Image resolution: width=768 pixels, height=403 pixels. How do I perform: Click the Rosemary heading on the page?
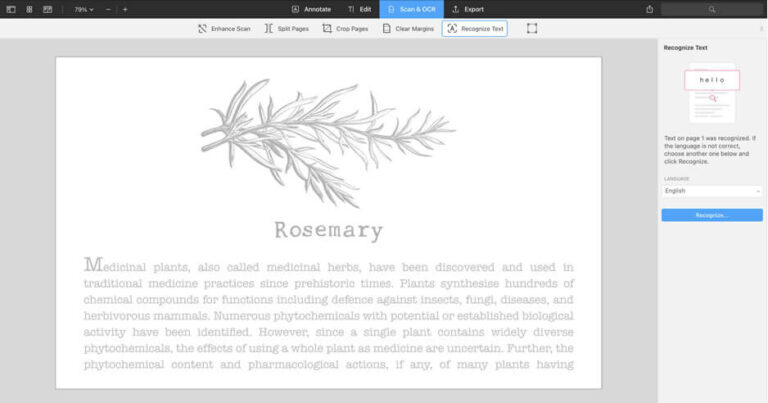329,230
